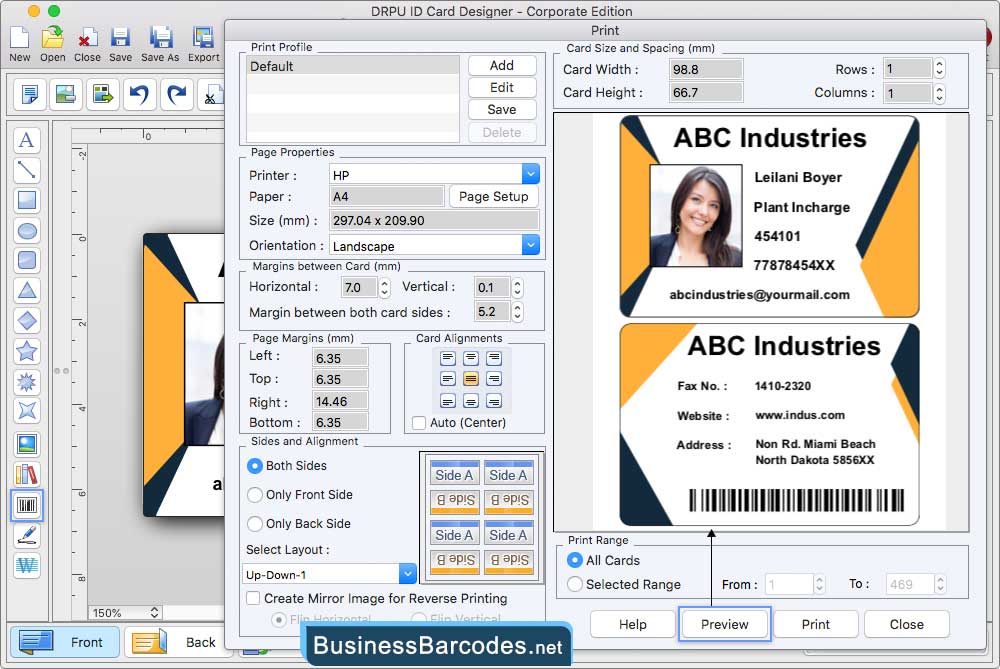Click the Save profile button

(x=502, y=110)
